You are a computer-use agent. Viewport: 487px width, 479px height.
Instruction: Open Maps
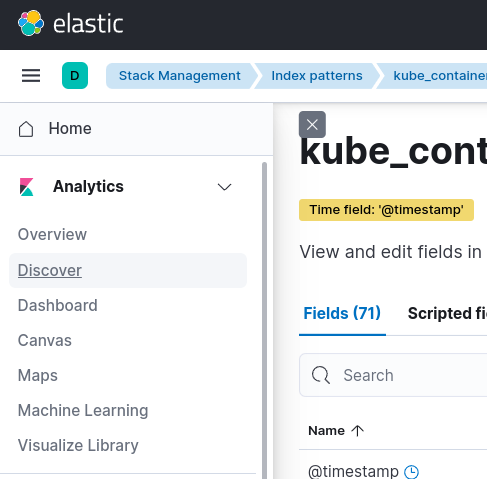[38, 375]
